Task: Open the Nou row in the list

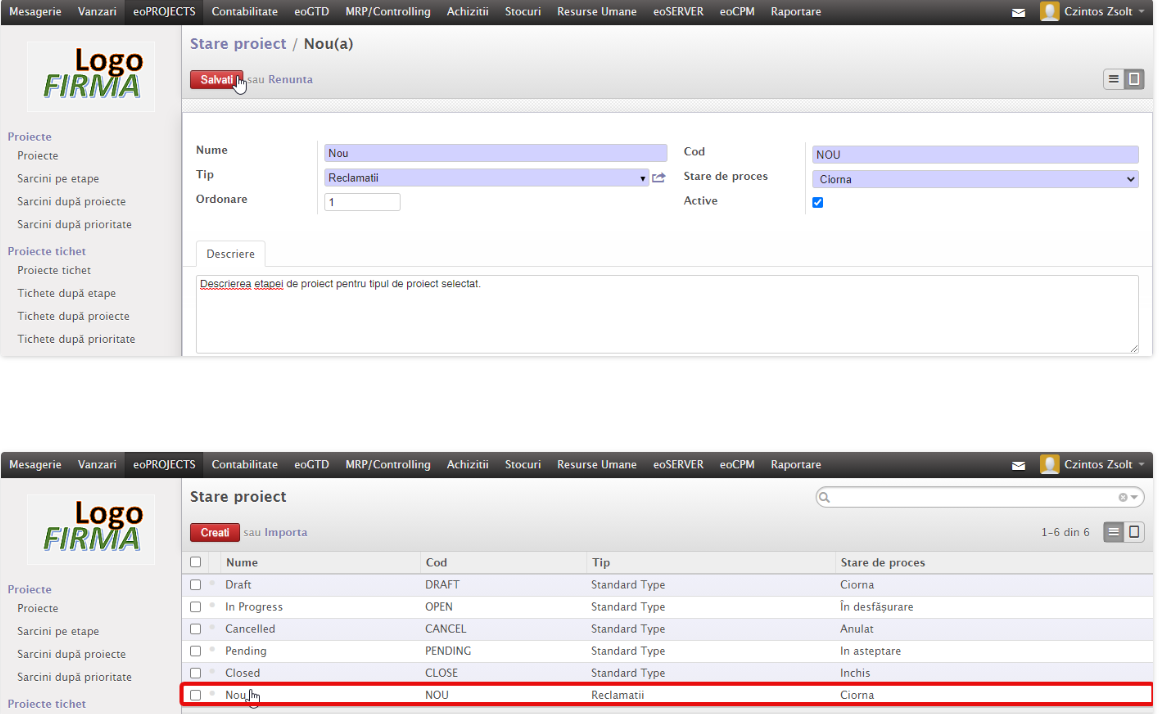Action: coord(235,695)
